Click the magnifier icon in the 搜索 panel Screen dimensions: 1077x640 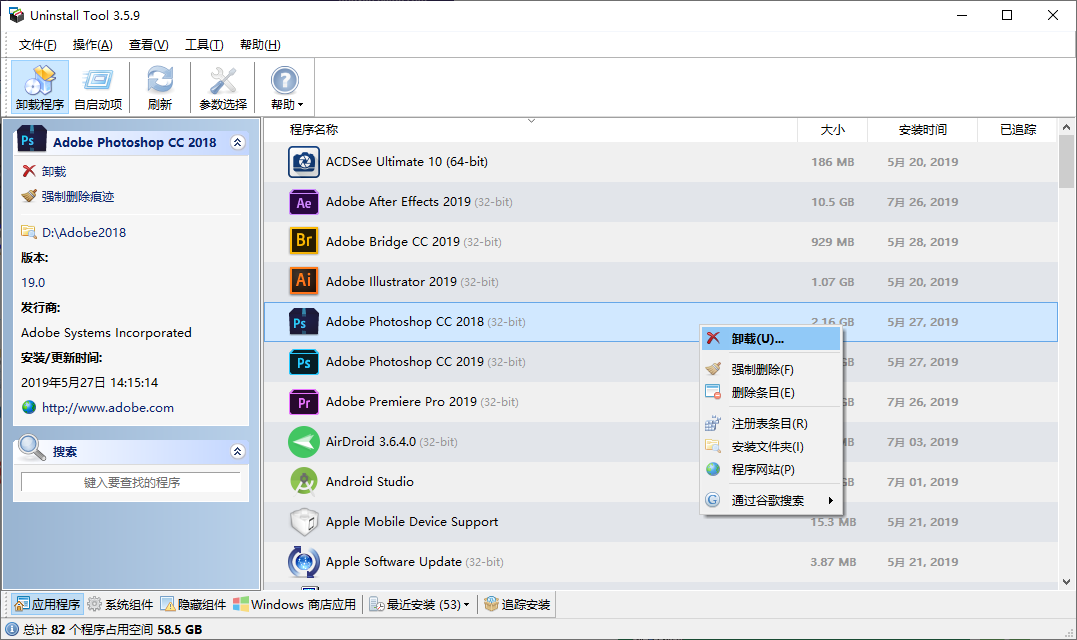pos(32,448)
